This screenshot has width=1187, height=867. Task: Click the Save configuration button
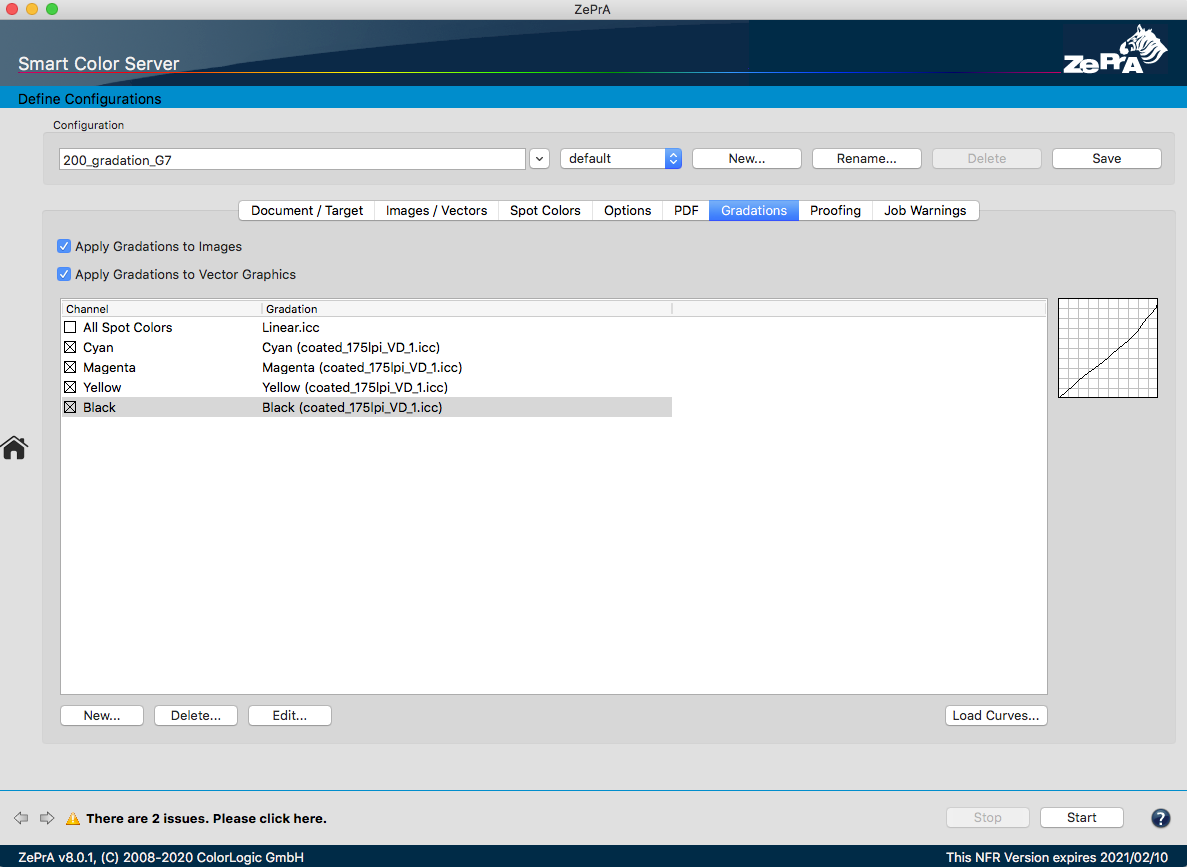[x=1106, y=158]
